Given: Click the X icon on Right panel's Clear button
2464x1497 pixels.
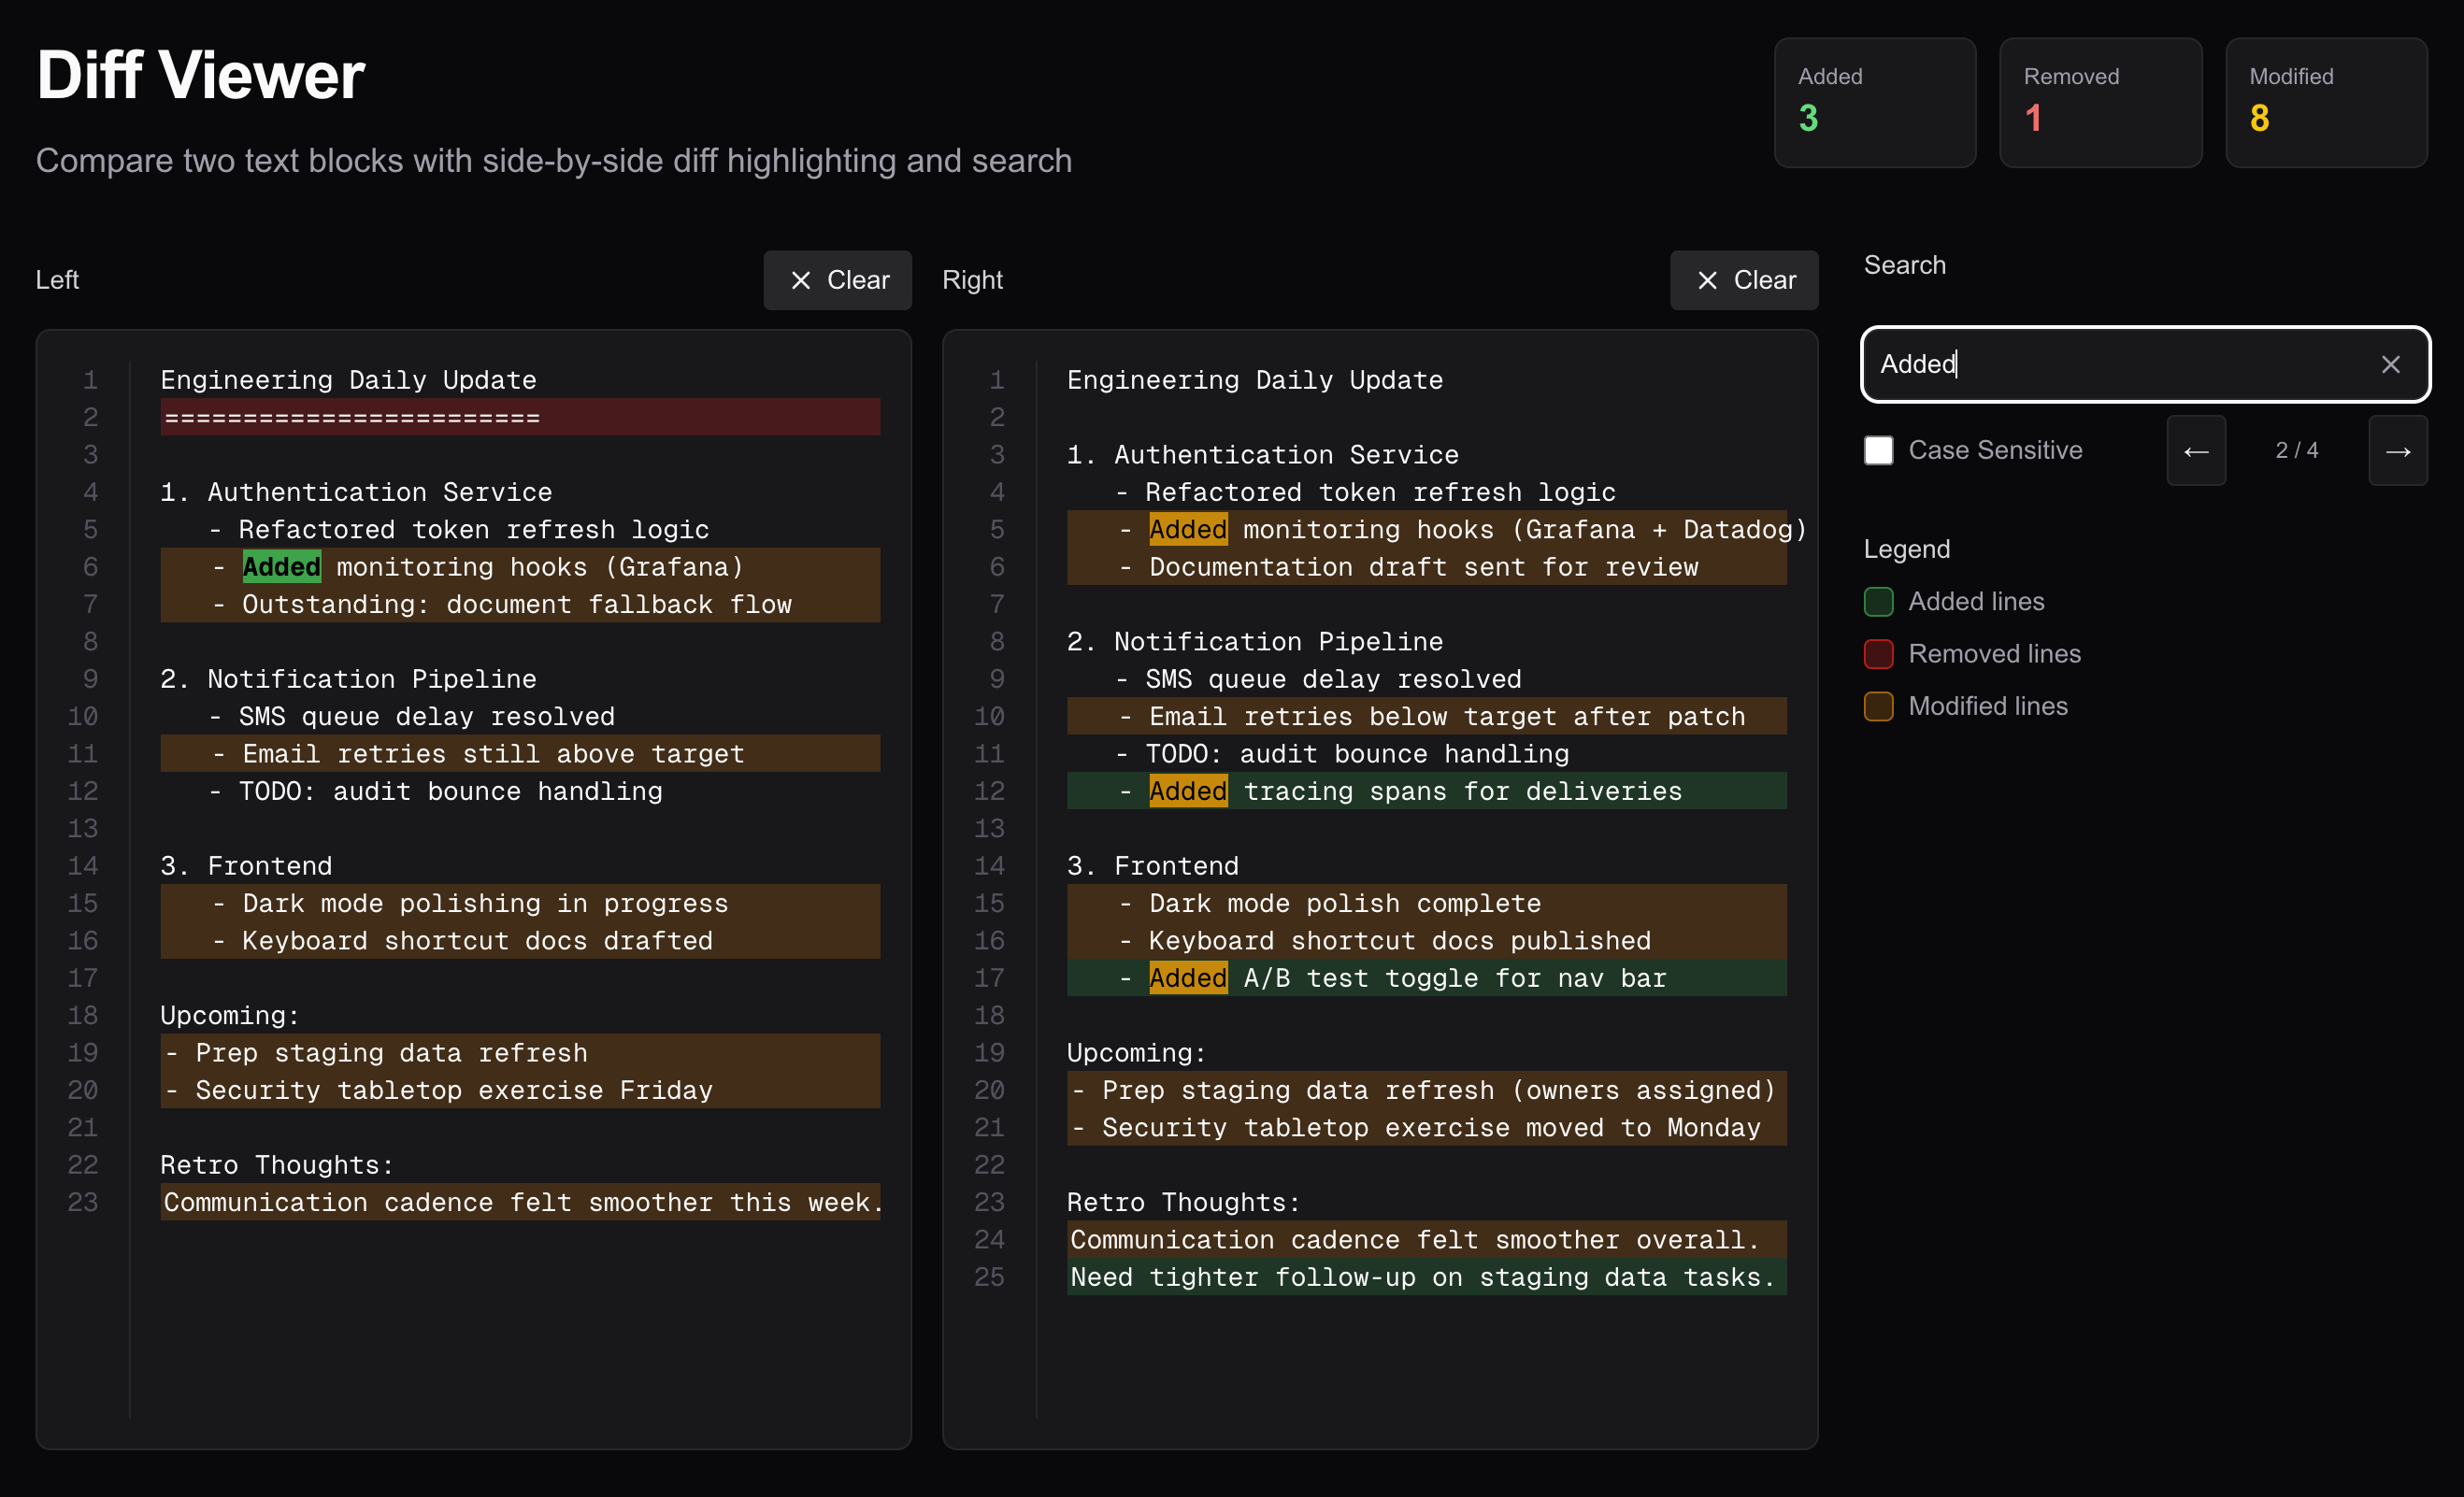Looking at the screenshot, I should pyautogui.click(x=1708, y=280).
